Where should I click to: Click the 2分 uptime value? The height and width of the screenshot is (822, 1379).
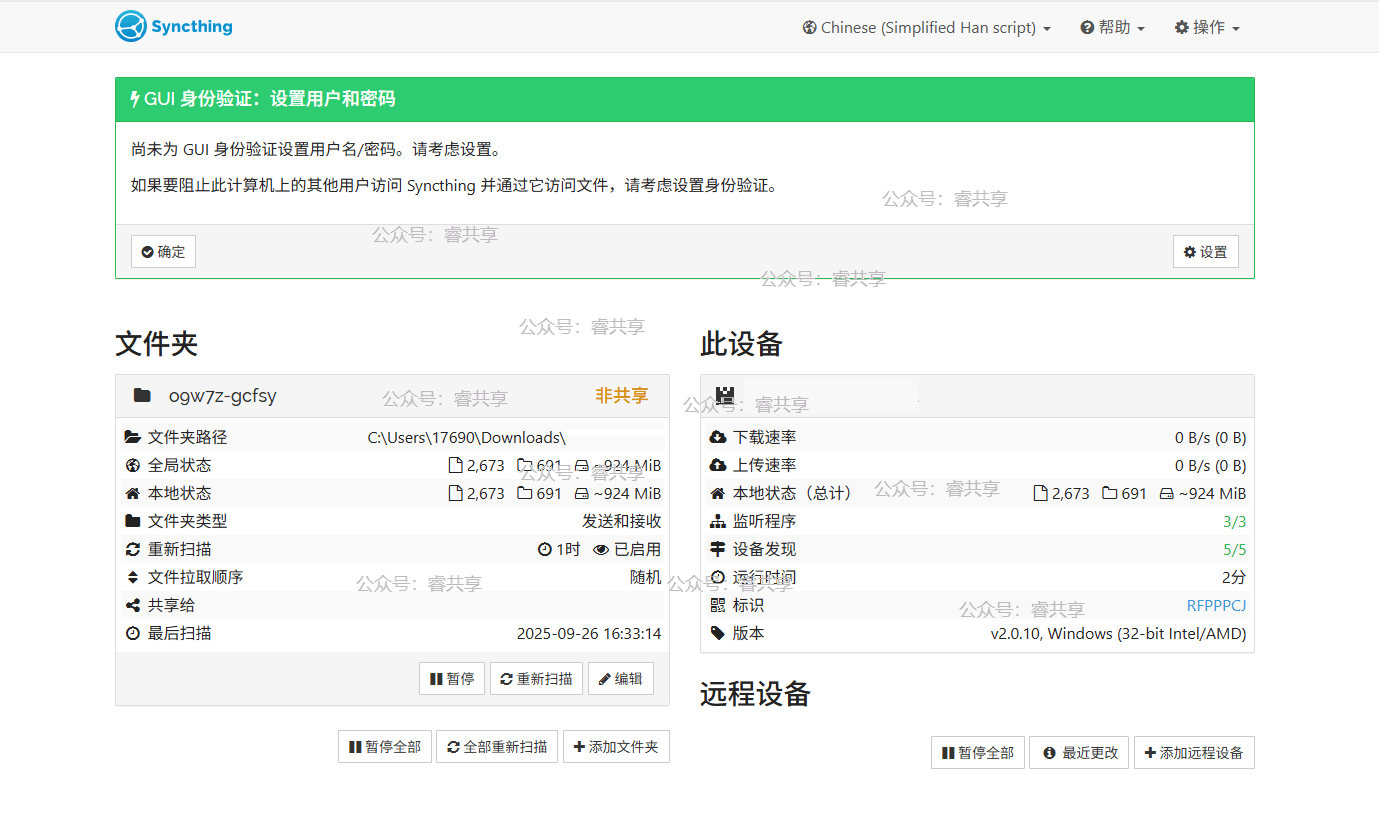pos(1234,578)
